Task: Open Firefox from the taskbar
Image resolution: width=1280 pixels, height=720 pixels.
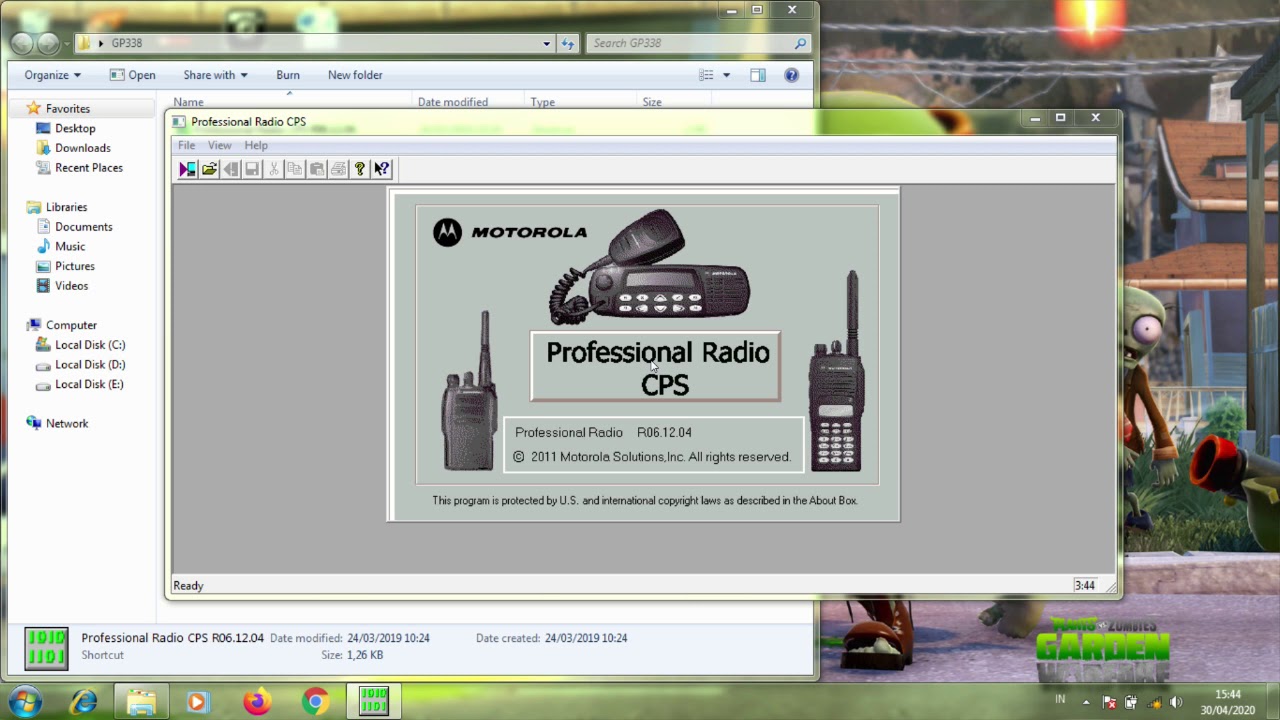Action: (x=257, y=702)
